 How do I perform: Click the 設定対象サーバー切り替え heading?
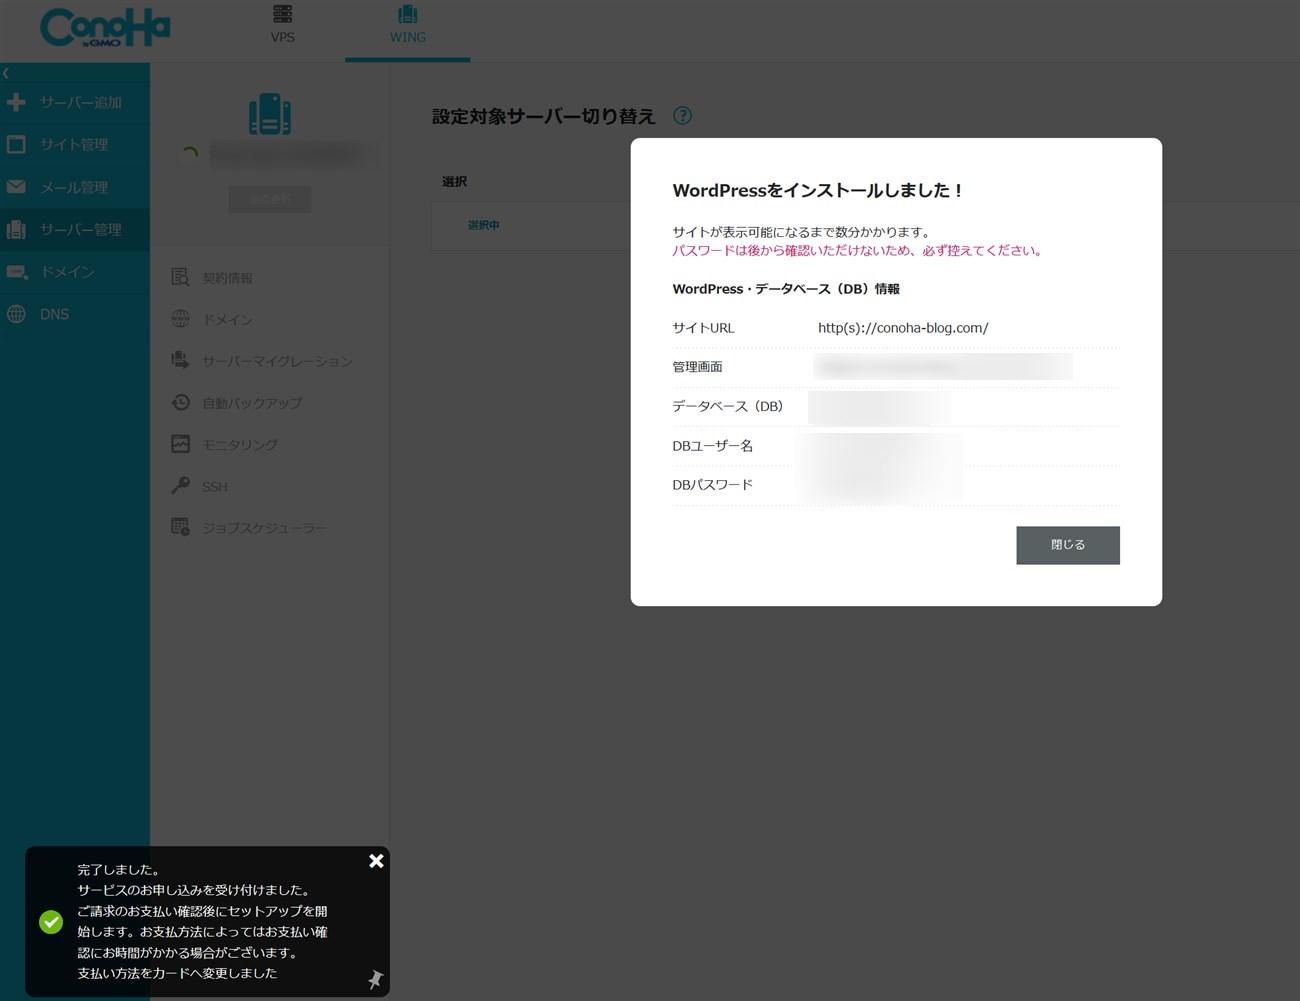click(543, 117)
